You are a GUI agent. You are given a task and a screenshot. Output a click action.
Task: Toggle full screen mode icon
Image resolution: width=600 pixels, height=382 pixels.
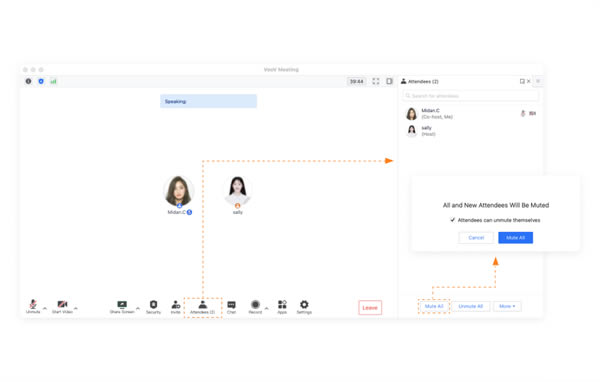[x=376, y=81]
